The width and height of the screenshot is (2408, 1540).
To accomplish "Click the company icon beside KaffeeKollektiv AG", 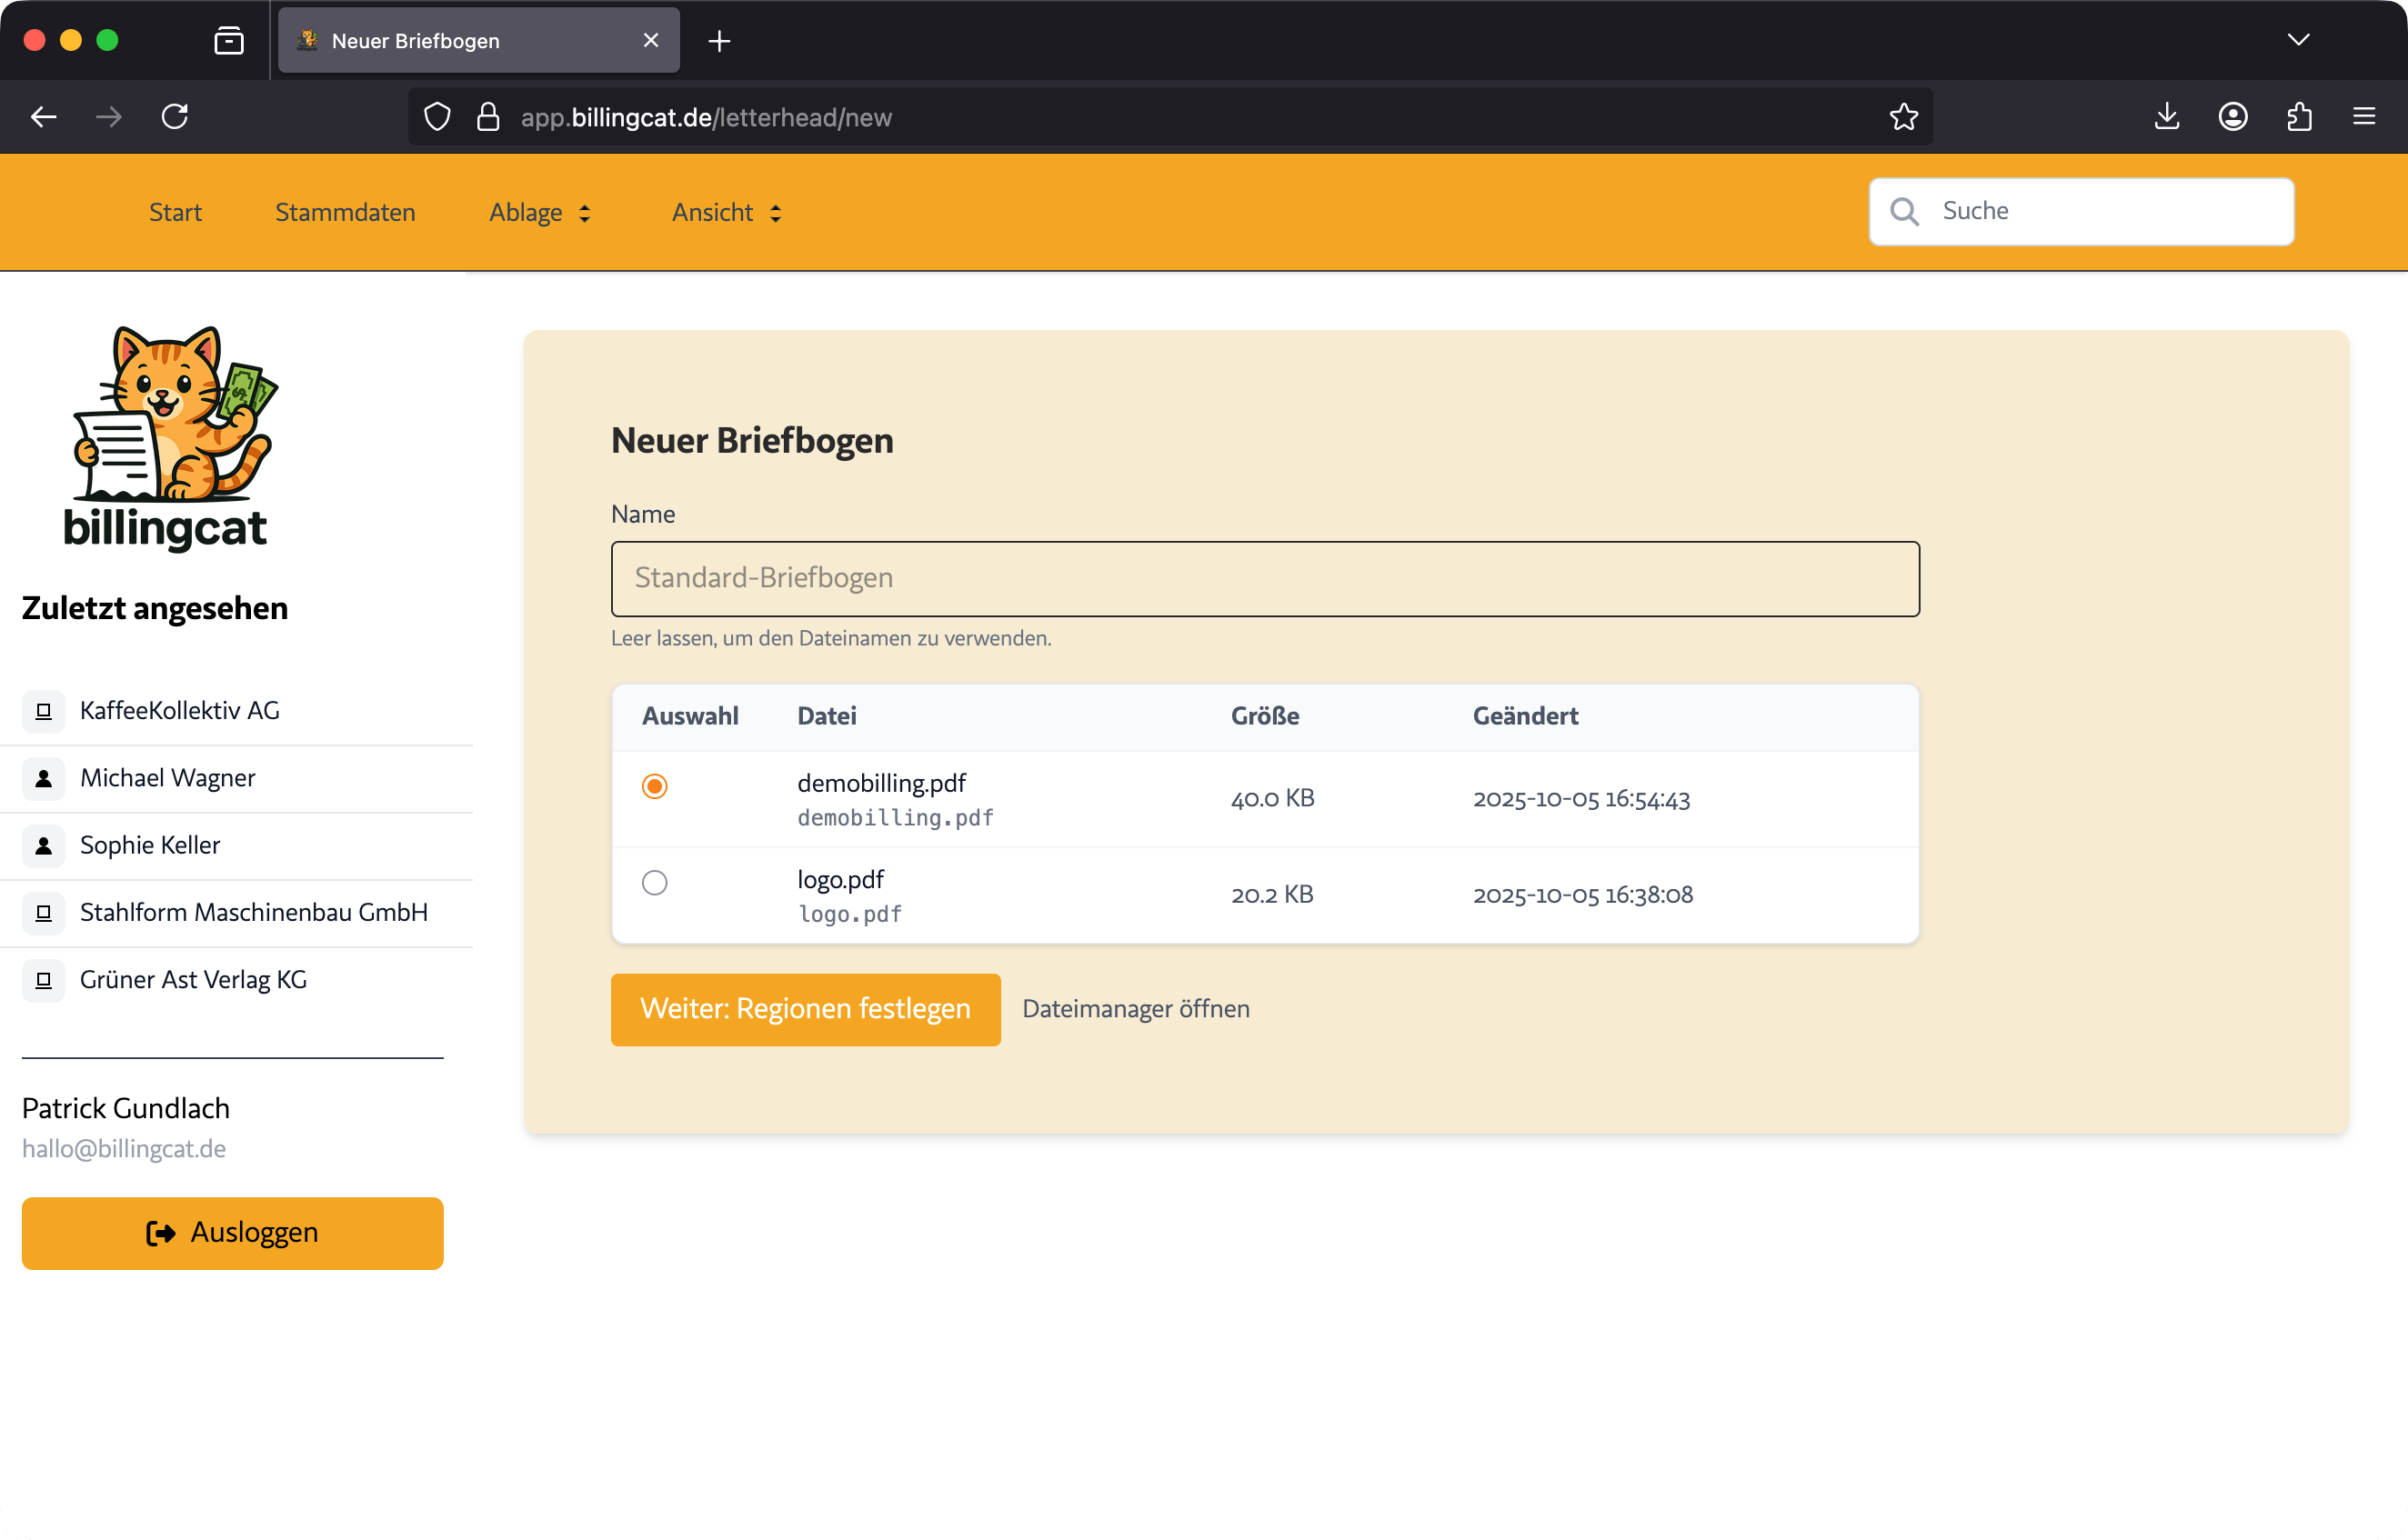I will click(43, 711).
